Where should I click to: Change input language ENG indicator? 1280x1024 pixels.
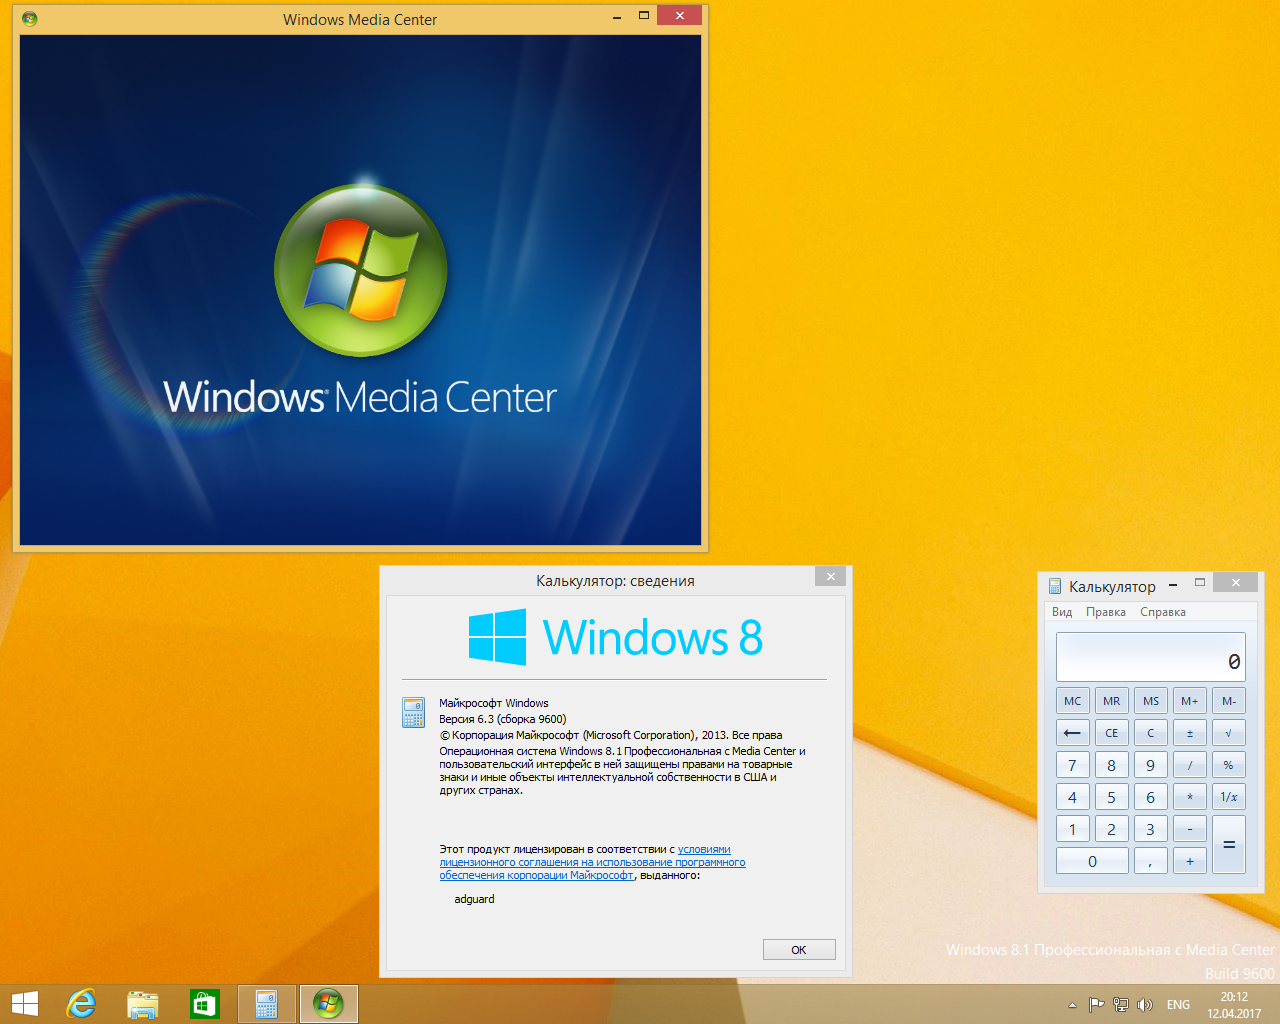pyautogui.click(x=1178, y=1005)
